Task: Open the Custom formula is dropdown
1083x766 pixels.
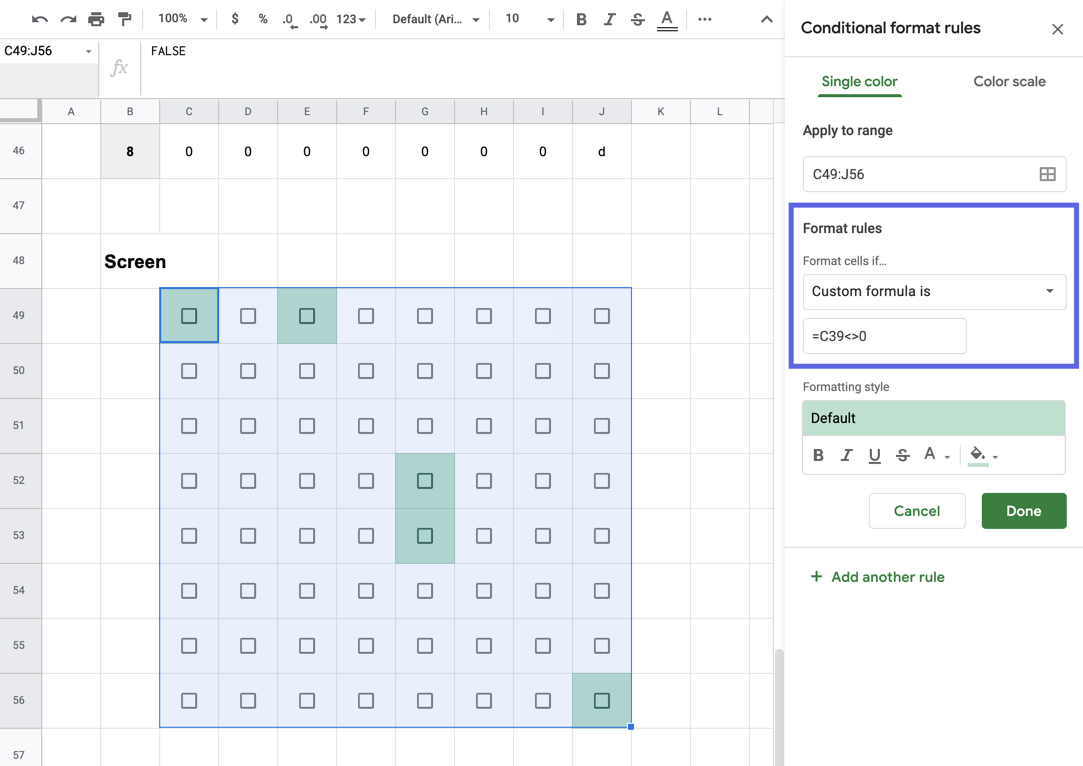Action: pos(934,291)
